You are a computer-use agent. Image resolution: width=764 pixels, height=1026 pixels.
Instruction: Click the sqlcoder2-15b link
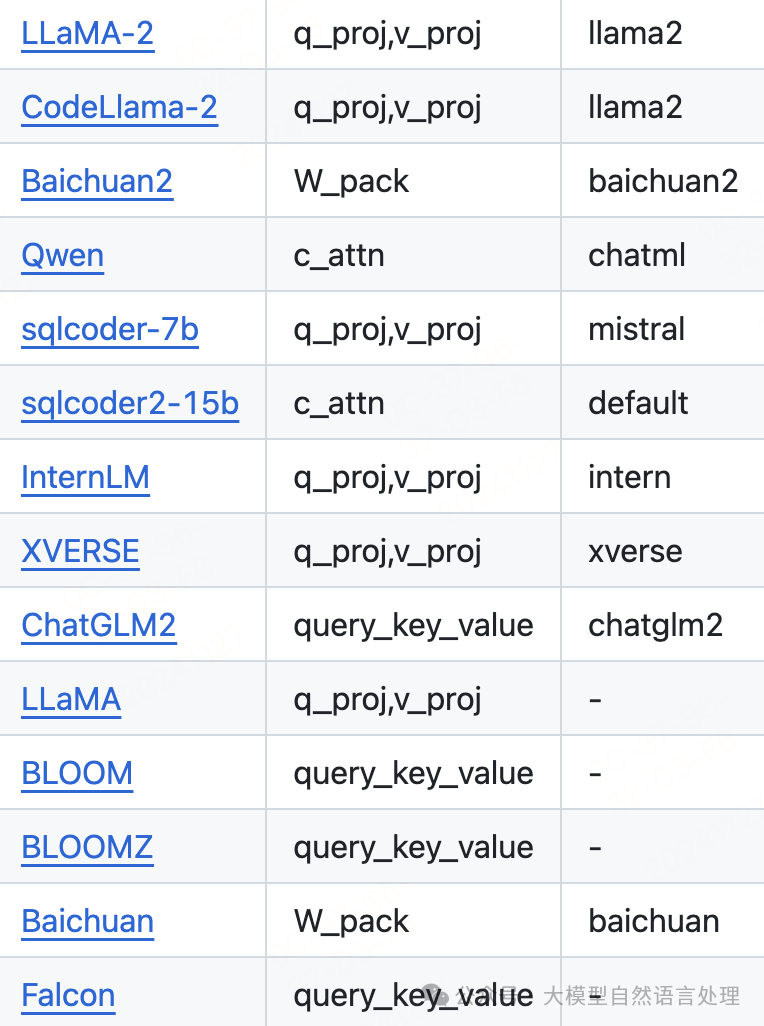pyautogui.click(x=130, y=404)
